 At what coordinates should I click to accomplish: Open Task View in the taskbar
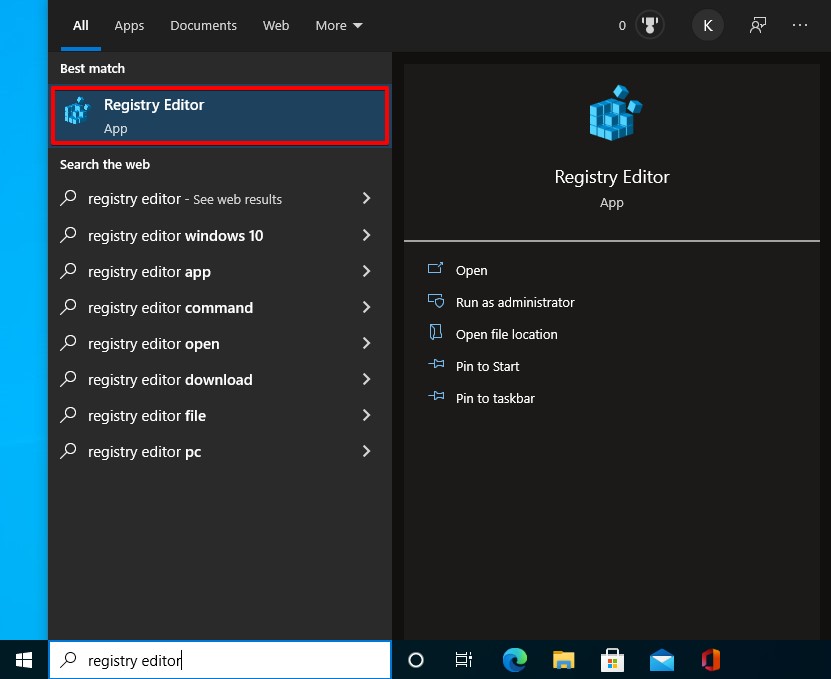464,660
